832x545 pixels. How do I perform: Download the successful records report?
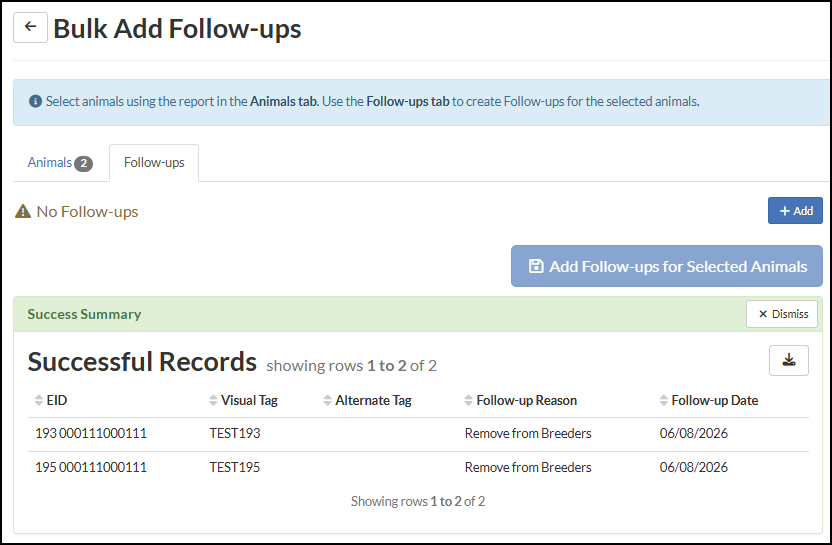click(x=788, y=360)
